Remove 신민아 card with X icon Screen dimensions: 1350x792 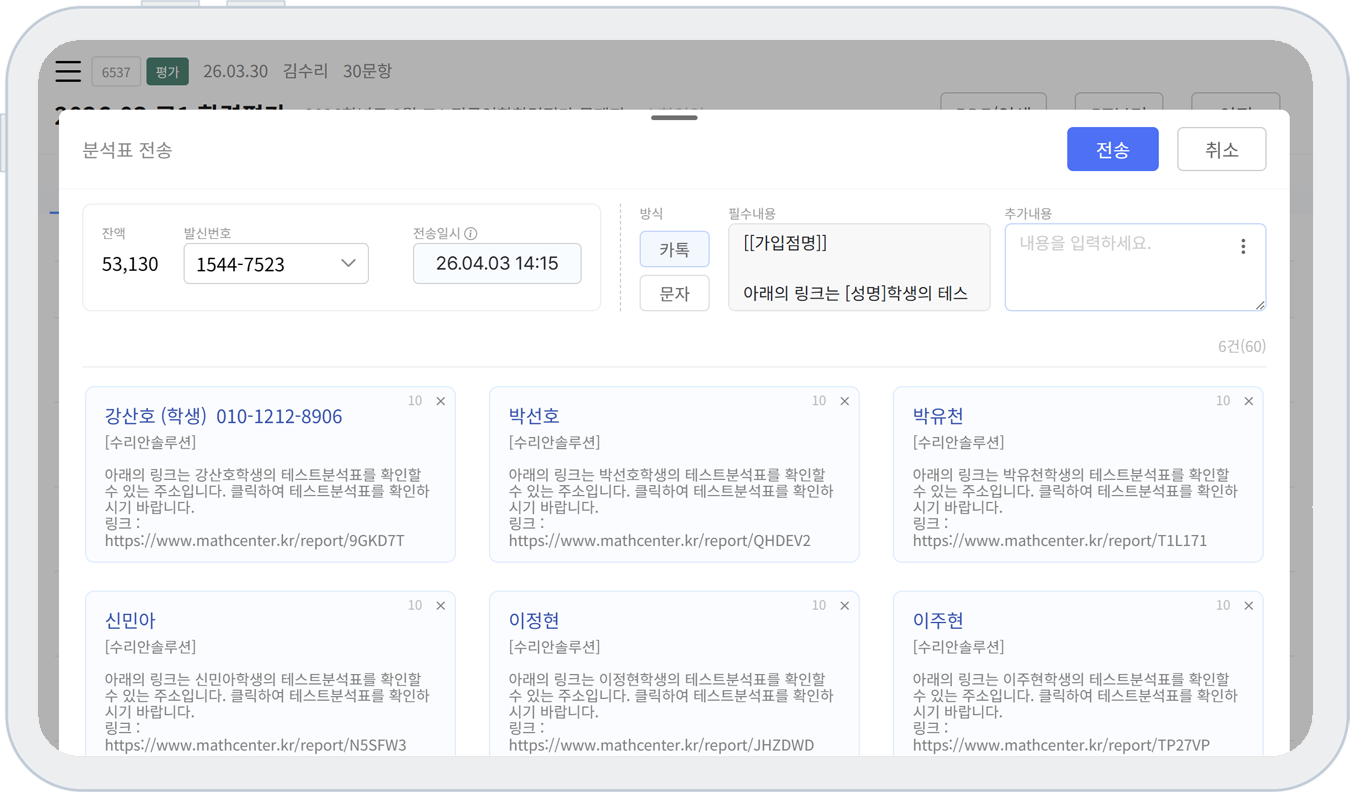[441, 606]
